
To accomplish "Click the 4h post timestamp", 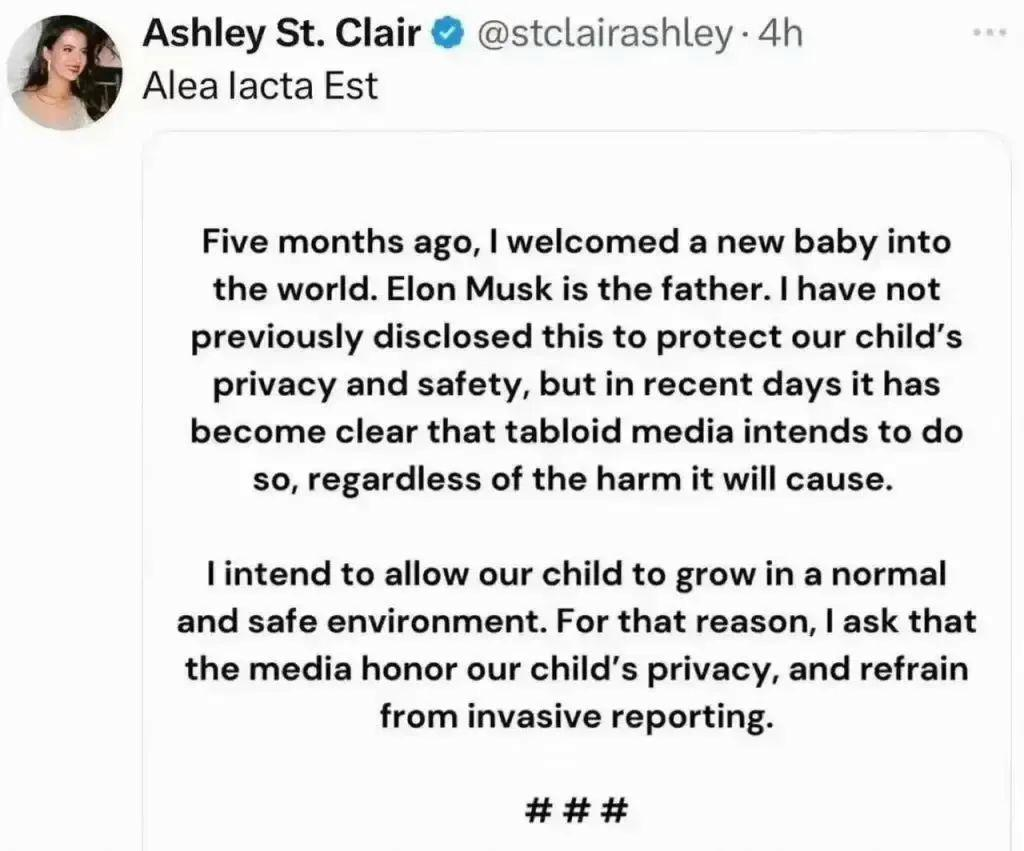I will 780,35.
